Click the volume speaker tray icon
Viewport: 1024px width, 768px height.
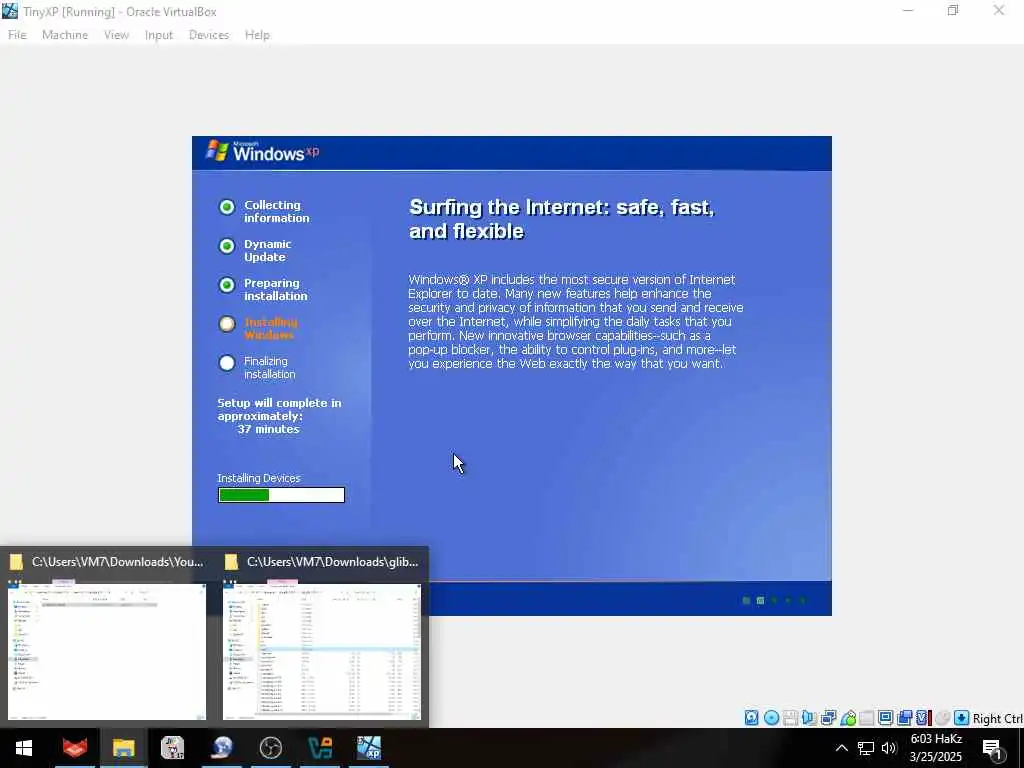coord(889,748)
